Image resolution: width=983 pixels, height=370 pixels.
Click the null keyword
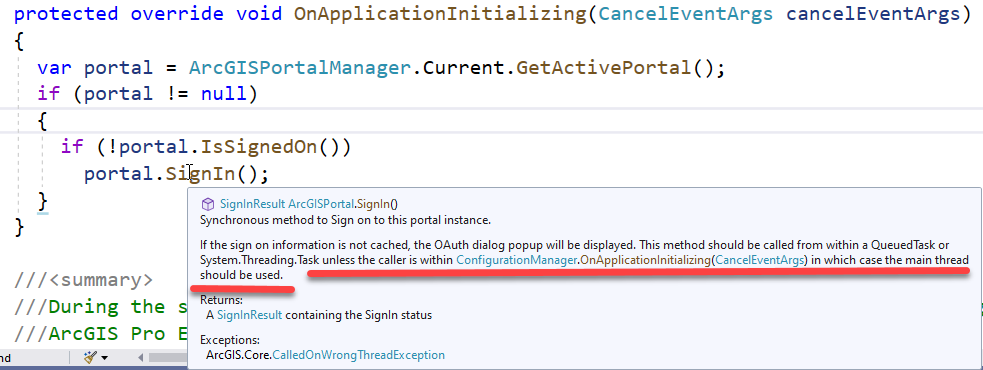pyautogui.click(x=224, y=94)
